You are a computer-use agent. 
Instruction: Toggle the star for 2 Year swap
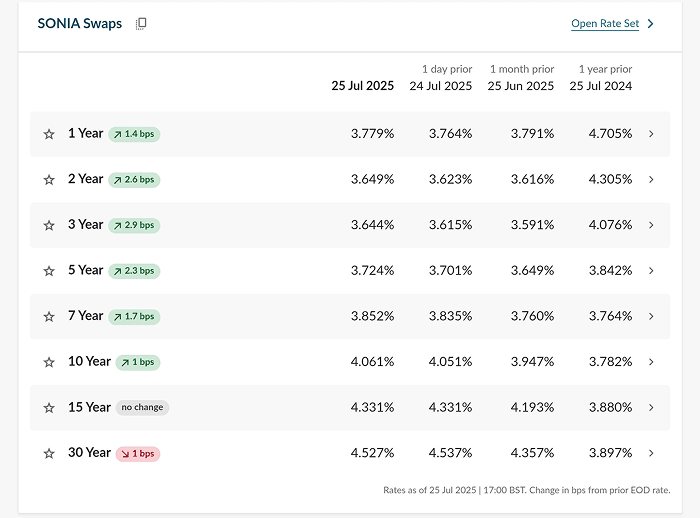coord(49,180)
